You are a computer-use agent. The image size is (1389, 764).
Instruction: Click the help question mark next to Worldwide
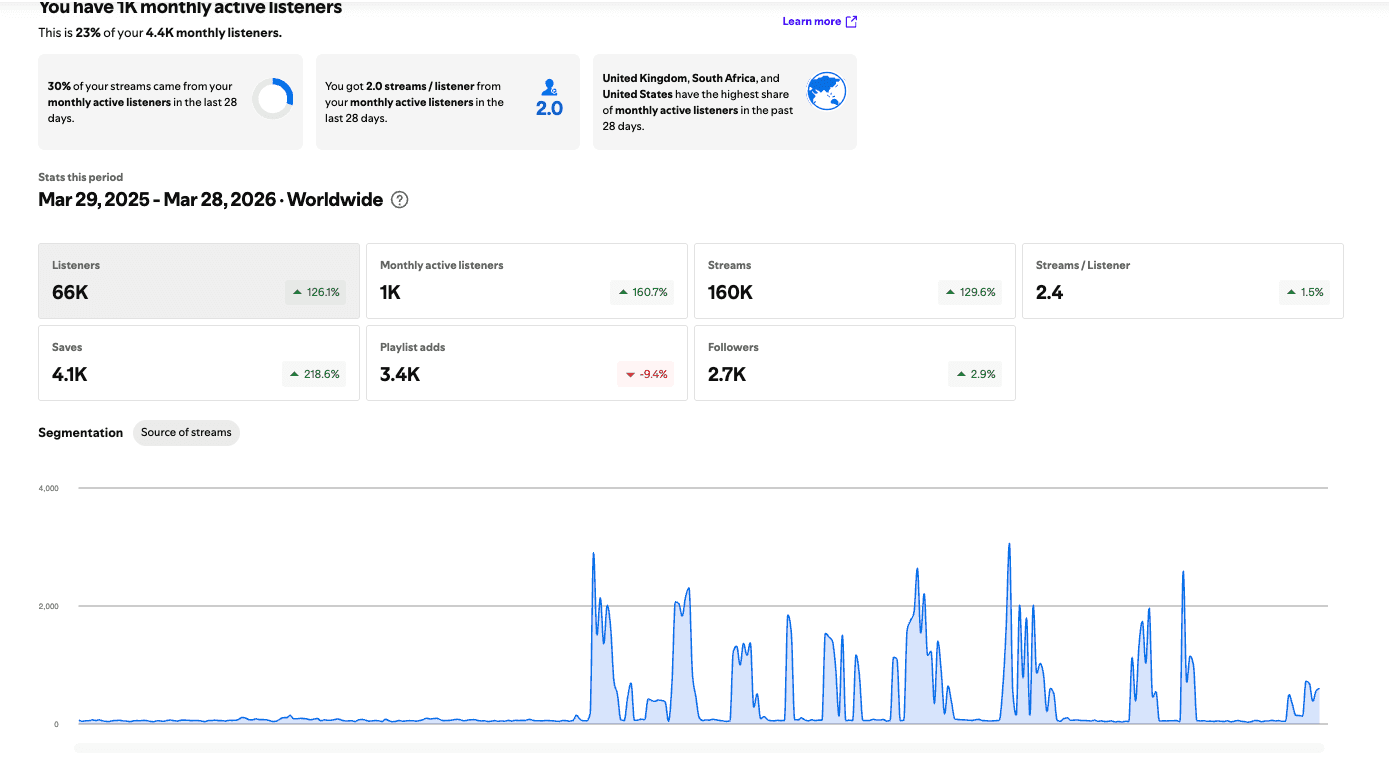(400, 199)
